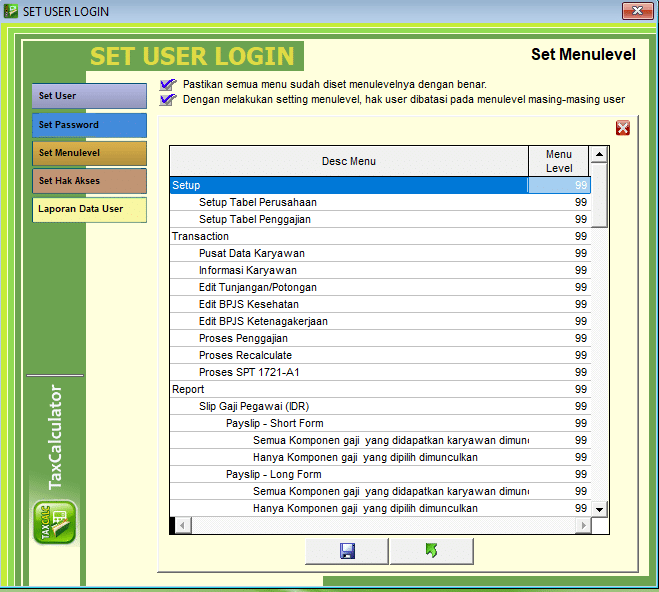Screen dimensions: 659x592
Task: Click the horizontal scrollbar right arrow
Action: point(583,525)
